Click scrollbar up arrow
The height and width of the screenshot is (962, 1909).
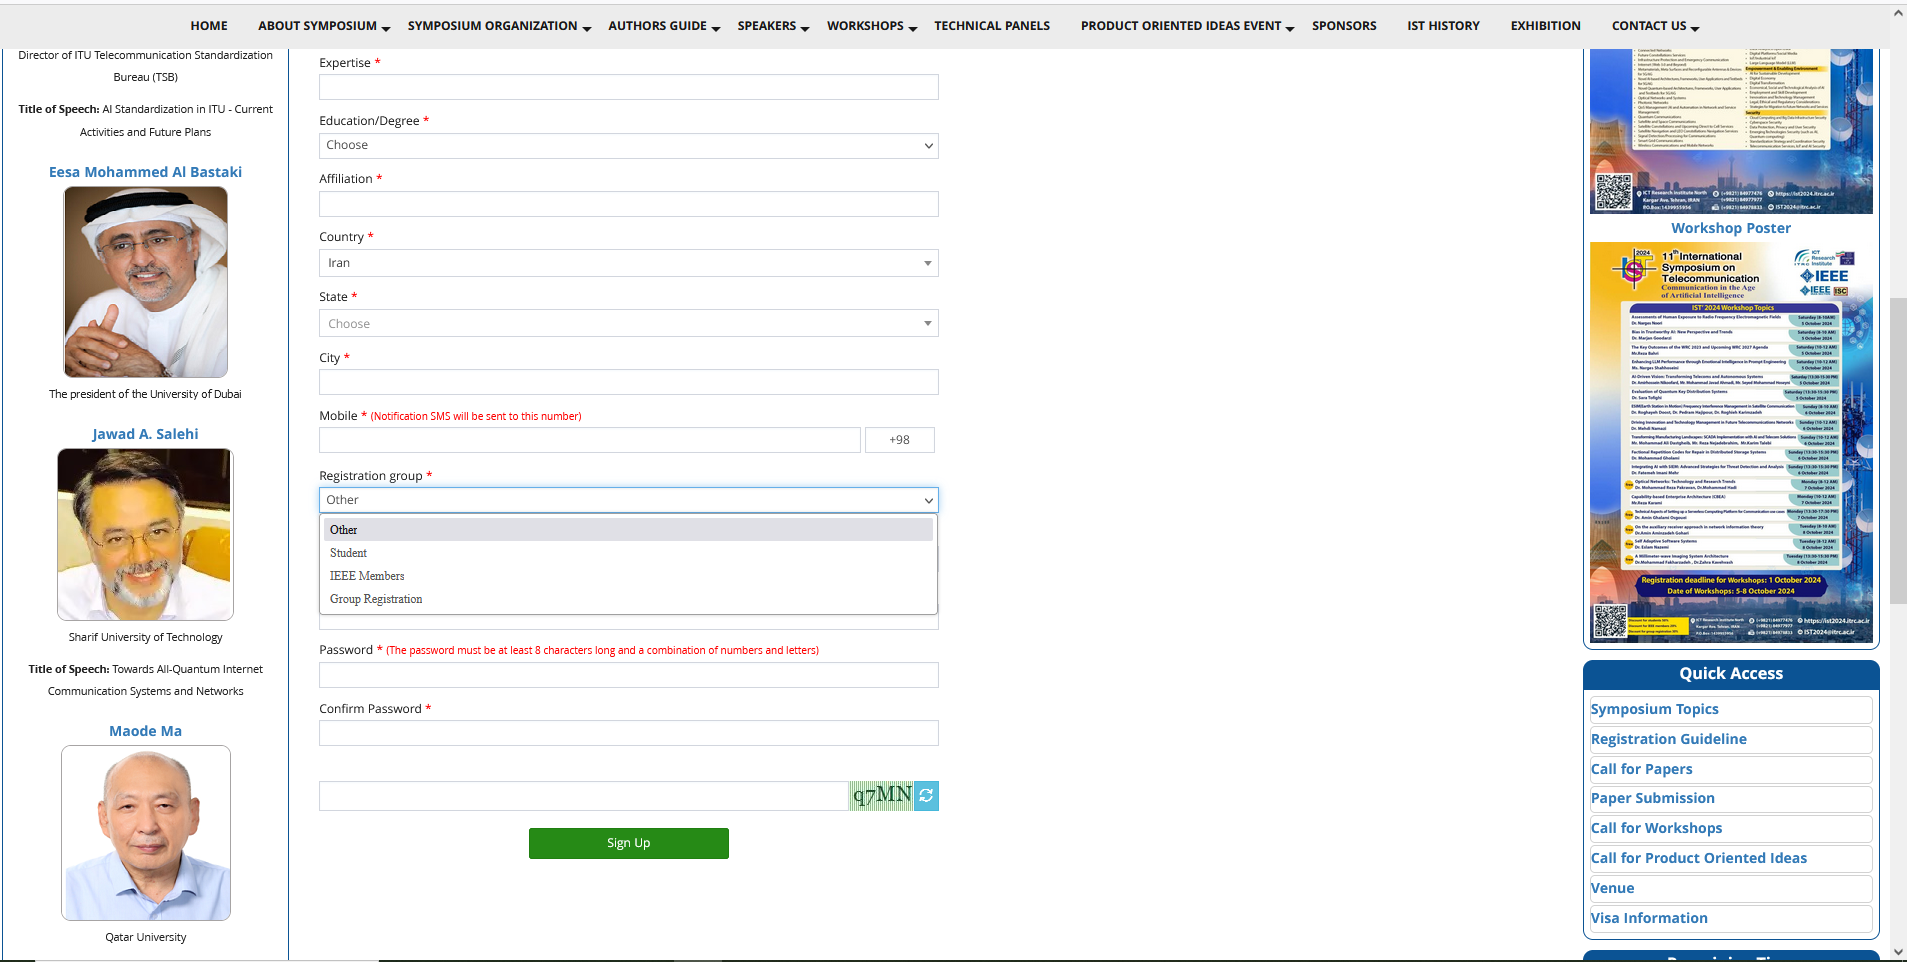point(1898,13)
